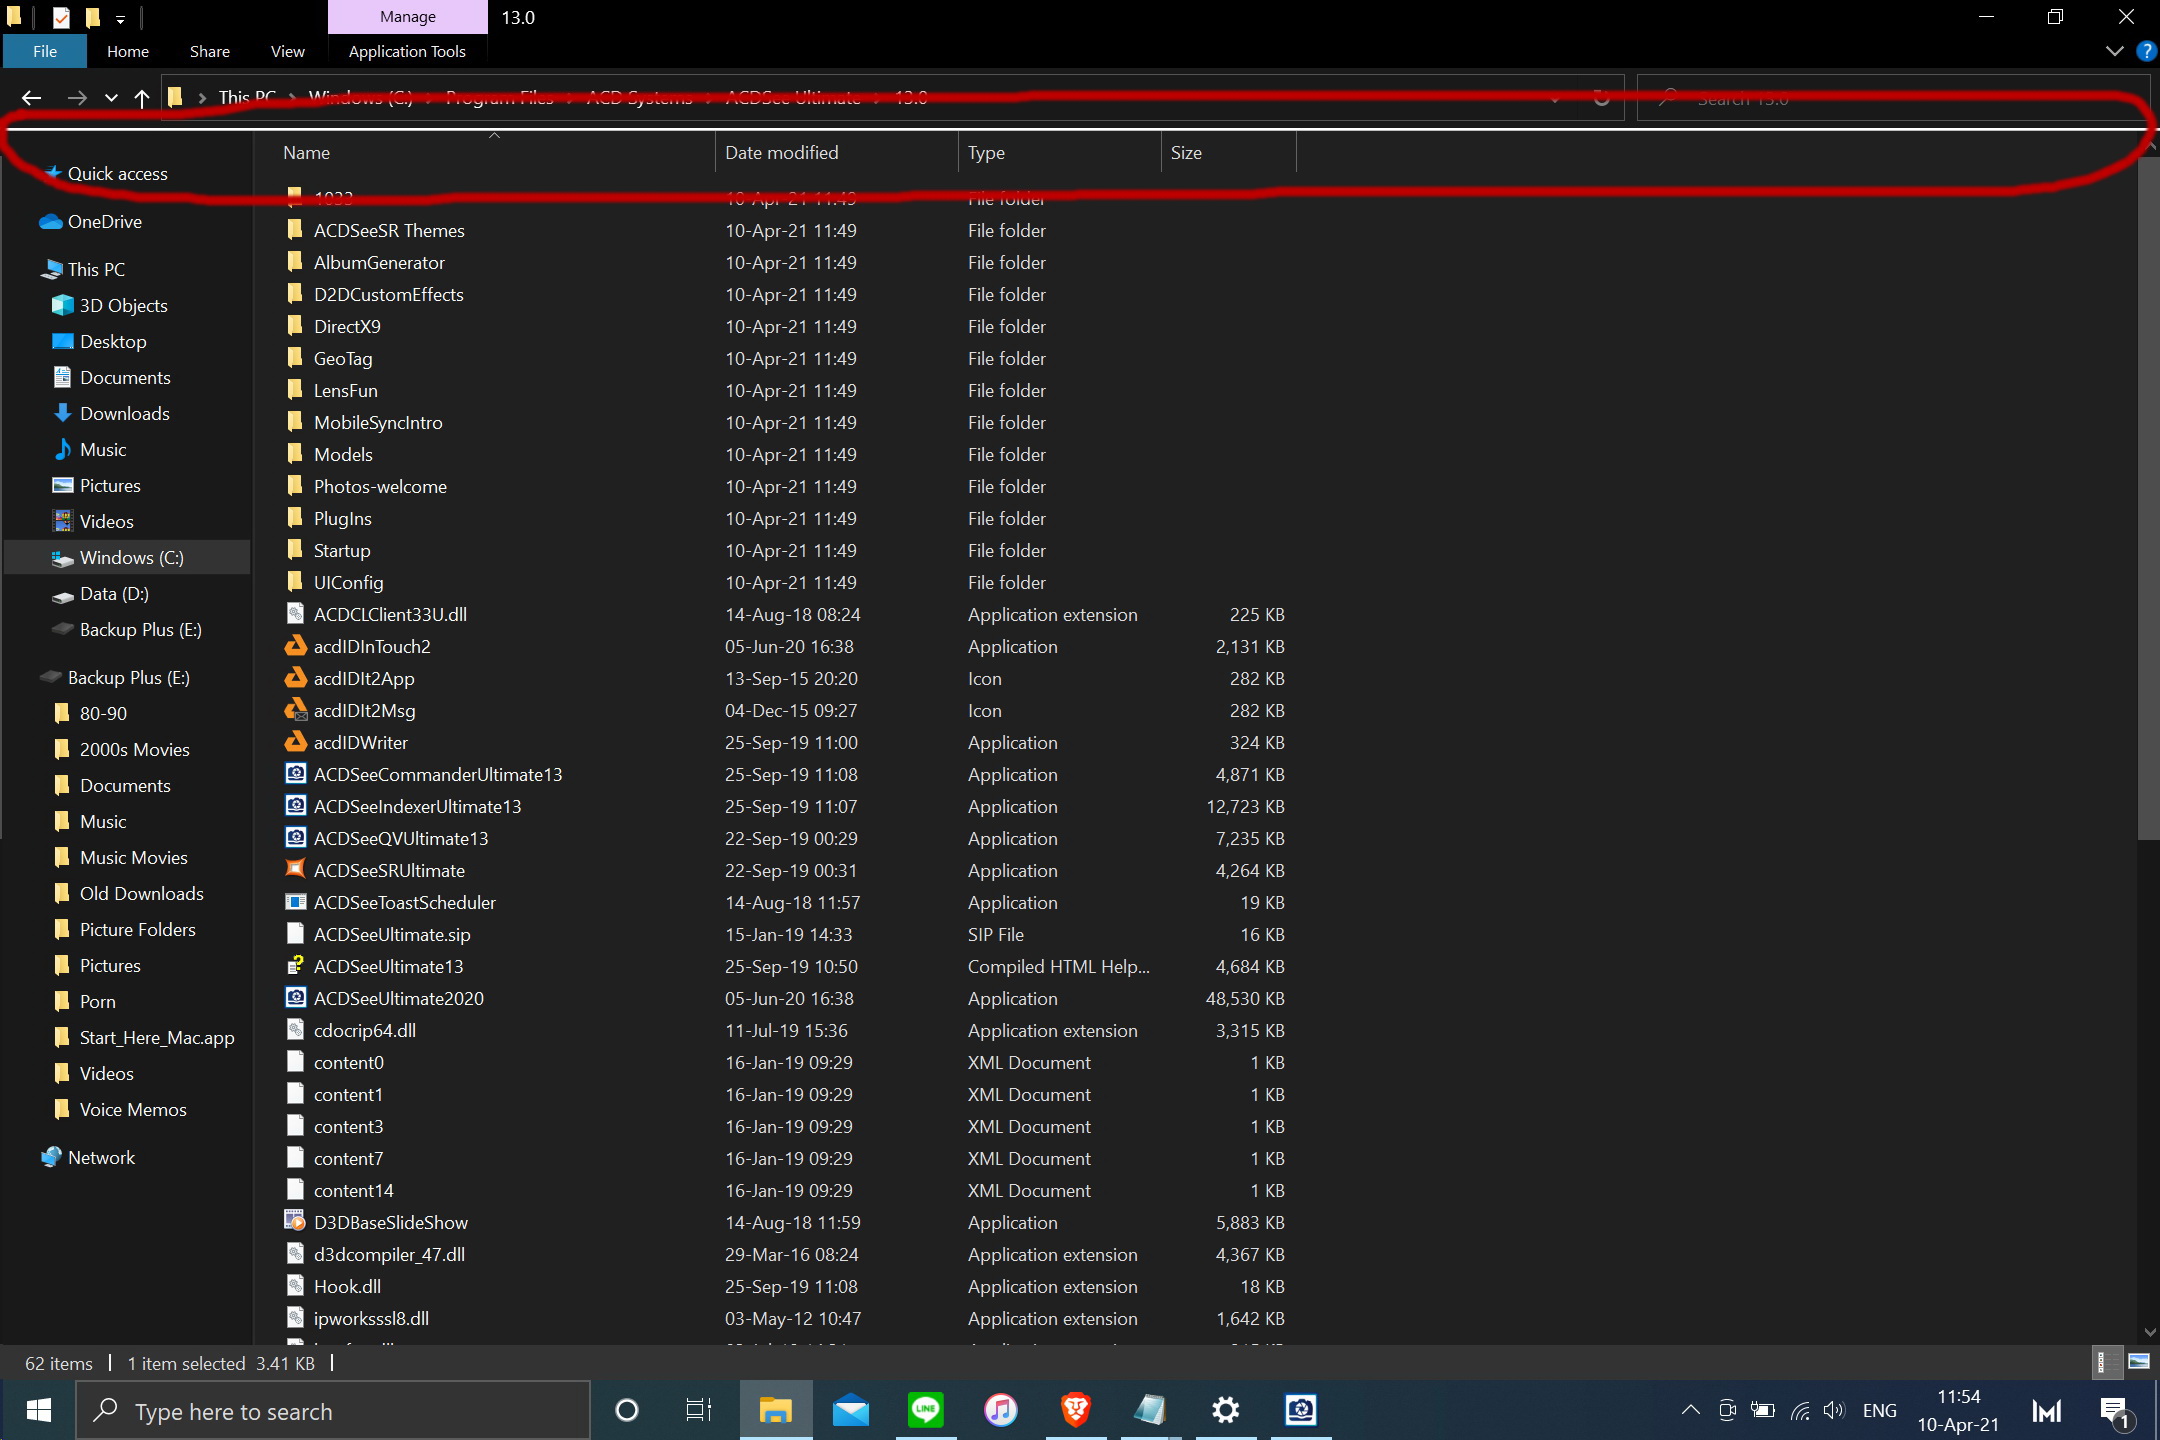Sort files by Date modified column

pyautogui.click(x=781, y=153)
